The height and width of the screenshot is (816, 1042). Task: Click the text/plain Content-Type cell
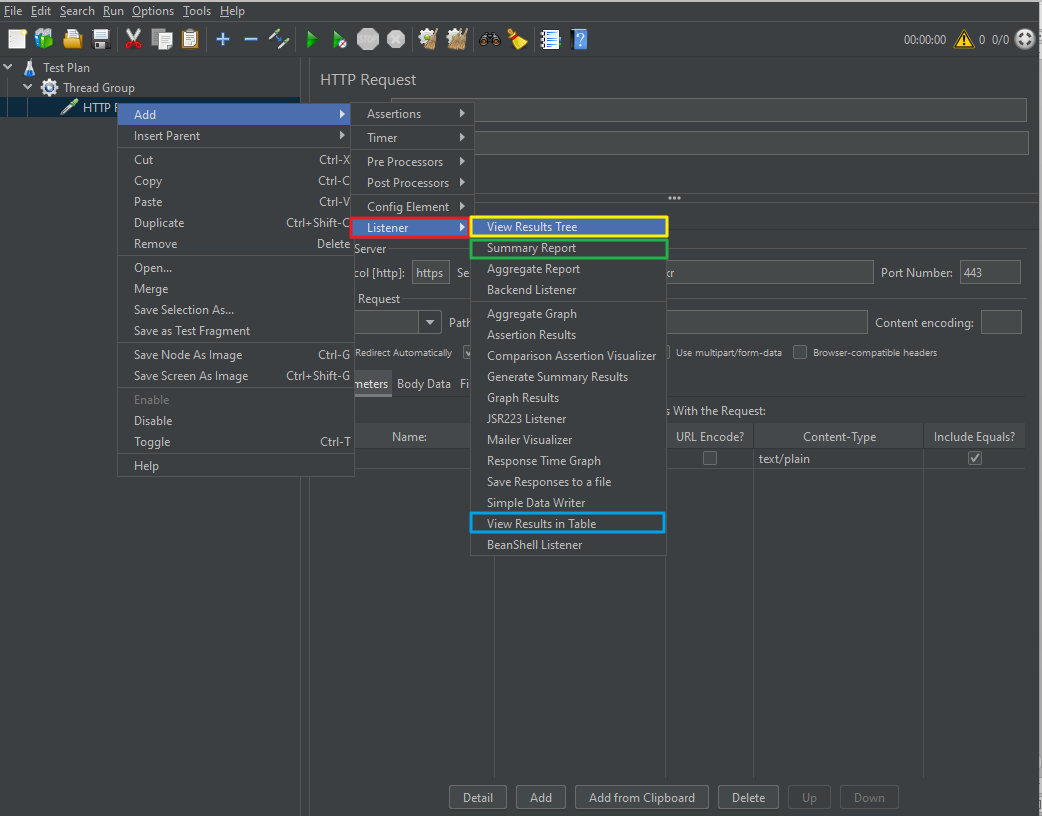(838, 459)
